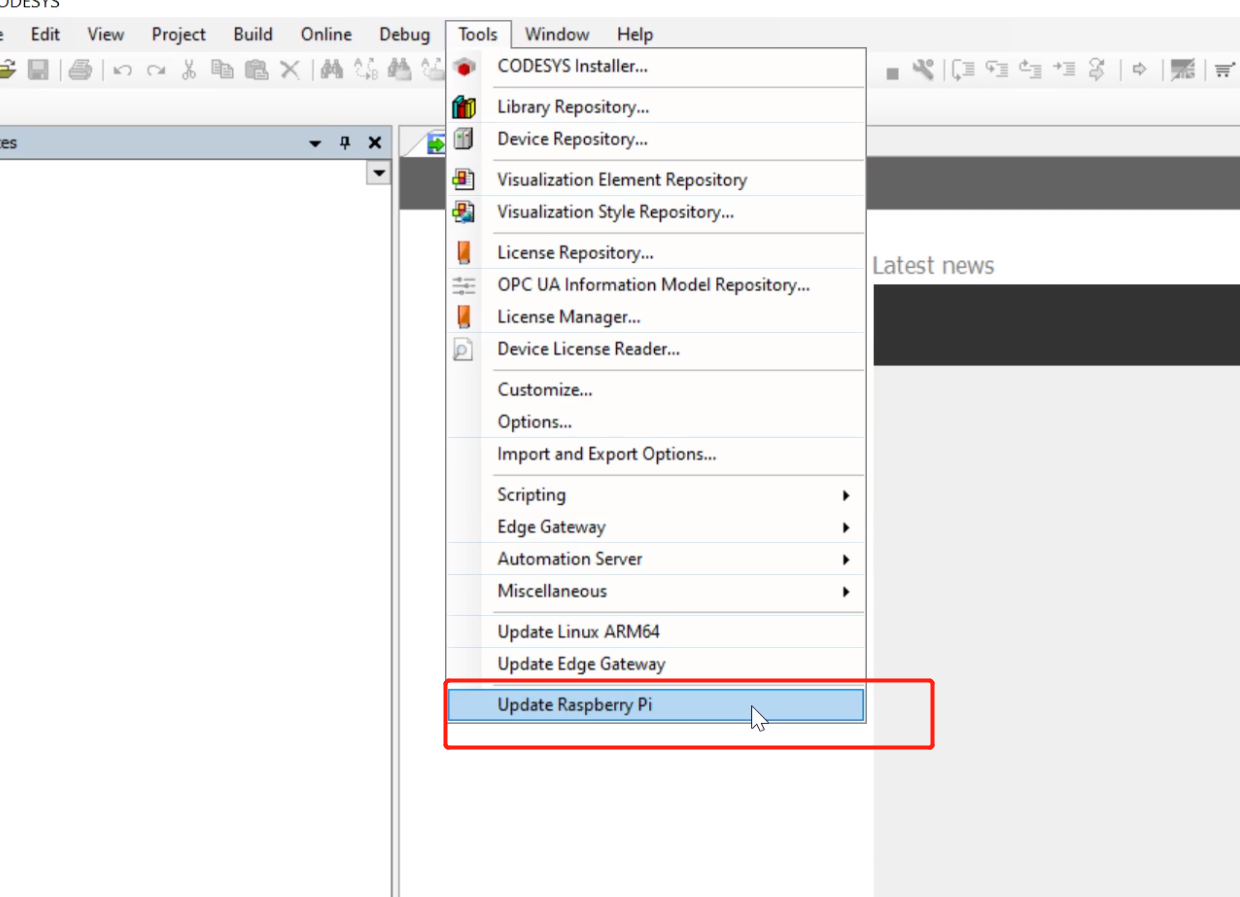Click the diagonal split chart toolbar icon

(x=1183, y=69)
